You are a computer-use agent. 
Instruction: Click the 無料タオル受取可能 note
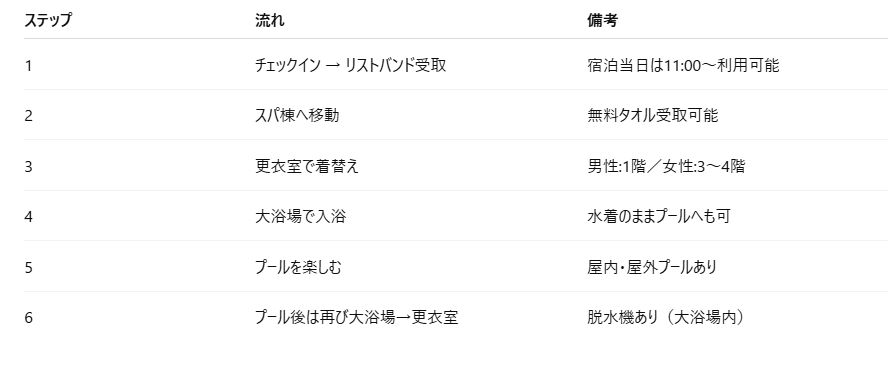click(x=653, y=115)
